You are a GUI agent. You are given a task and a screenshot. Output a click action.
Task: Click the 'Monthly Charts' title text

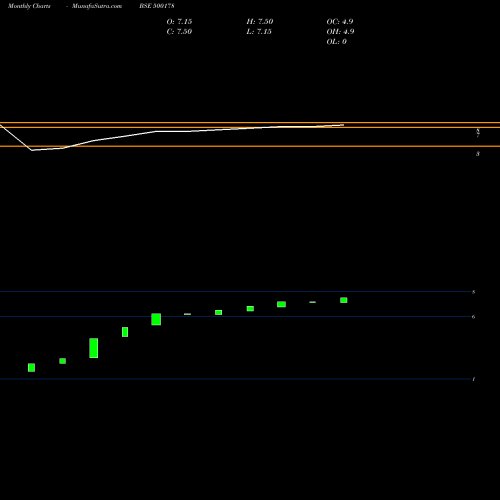click(x=29, y=6)
